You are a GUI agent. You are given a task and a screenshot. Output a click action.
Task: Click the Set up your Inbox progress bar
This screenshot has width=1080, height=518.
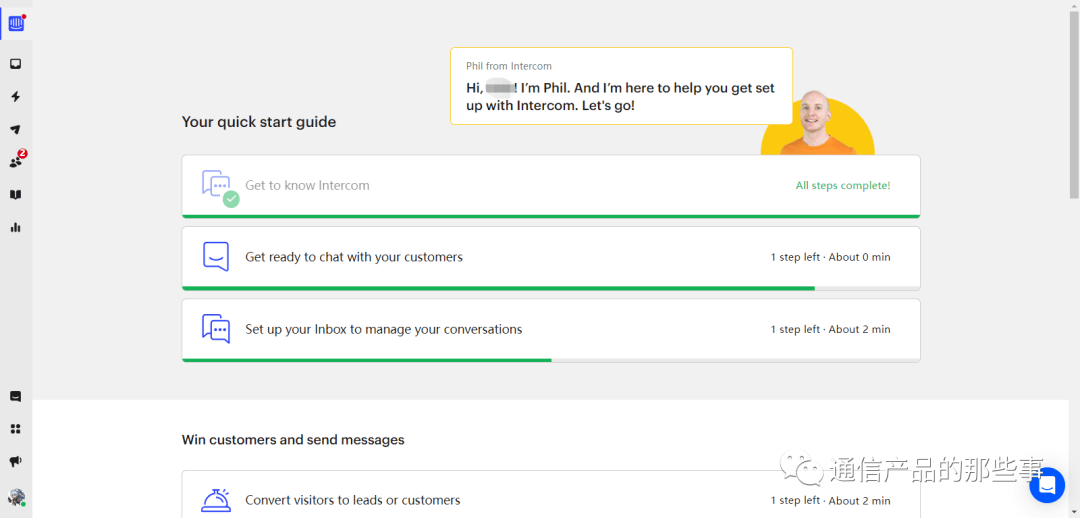tap(551, 360)
